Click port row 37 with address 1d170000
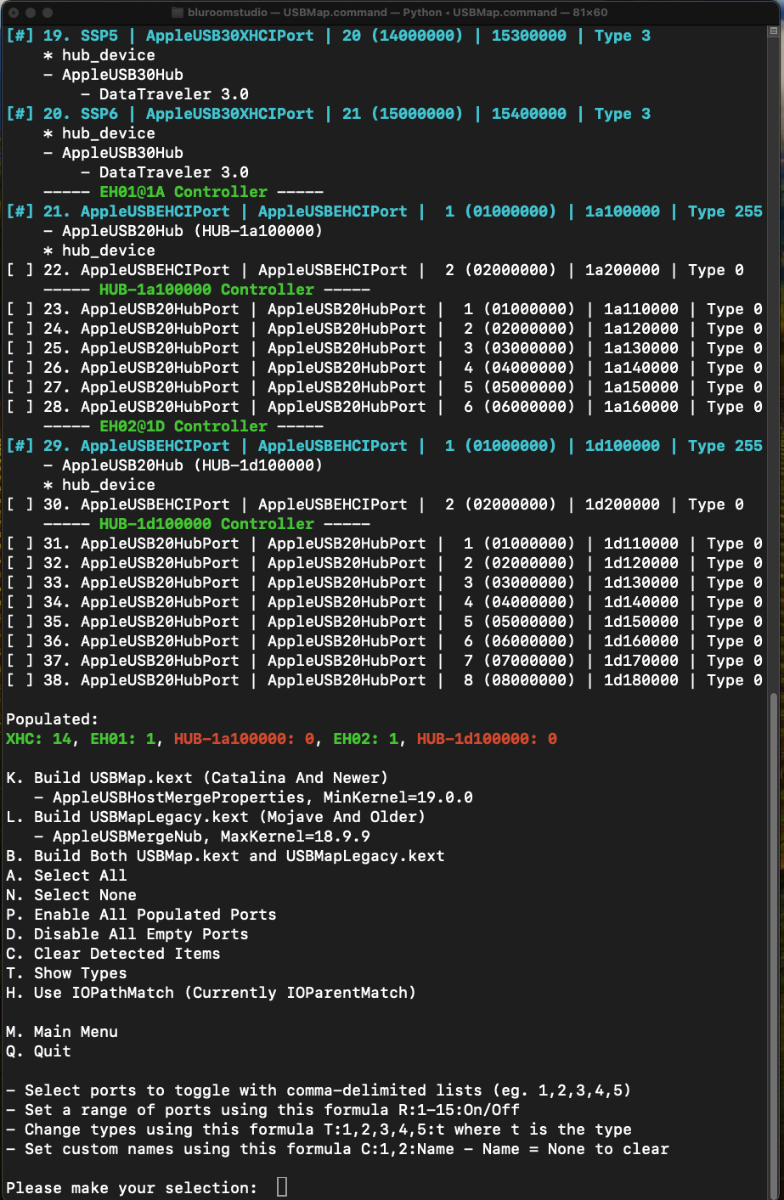The image size is (784, 1200). pos(384,660)
